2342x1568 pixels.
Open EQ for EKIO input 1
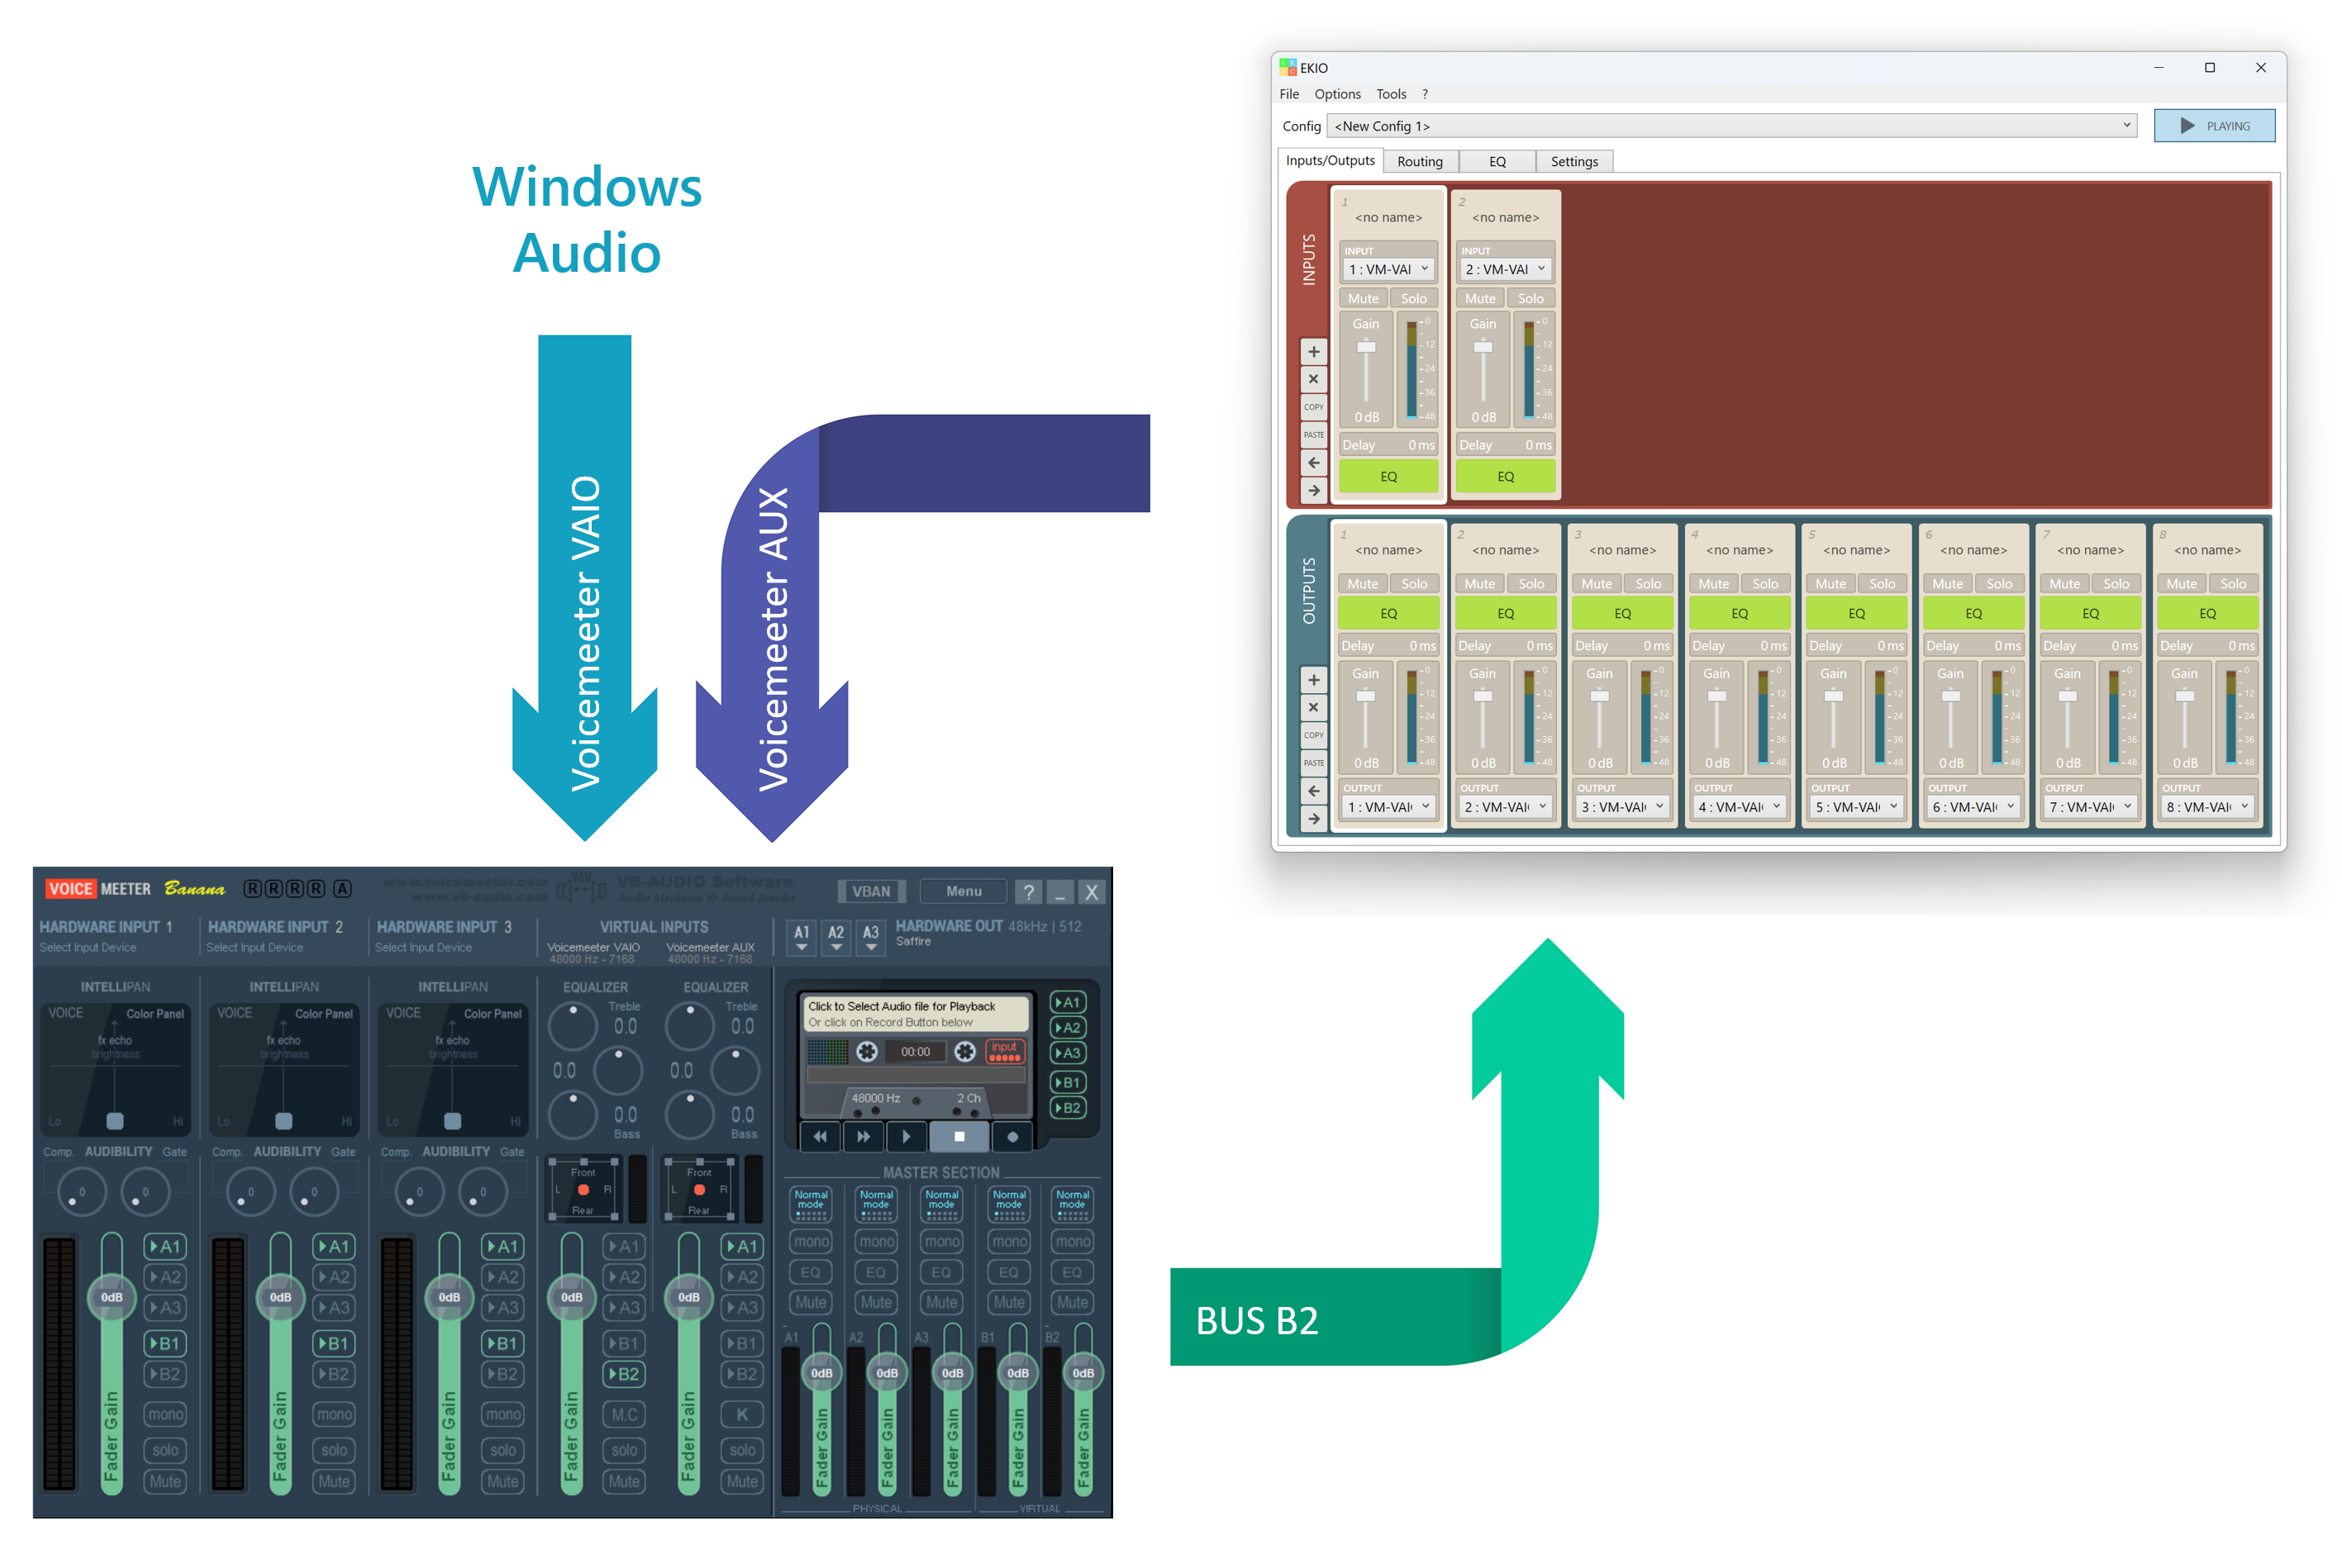point(1388,477)
